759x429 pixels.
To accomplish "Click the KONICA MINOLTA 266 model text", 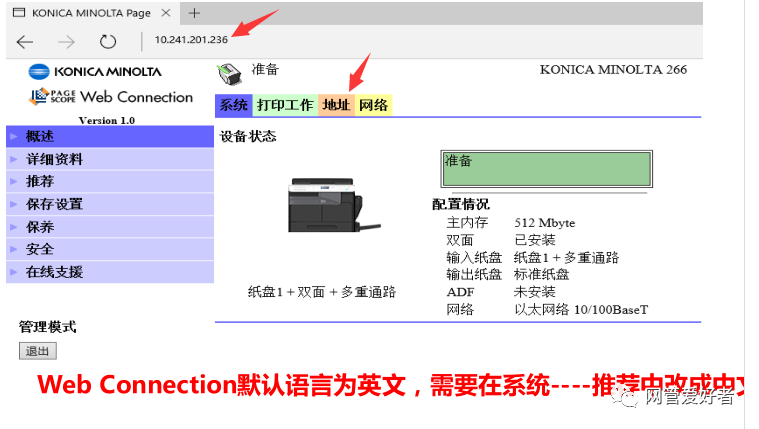I will [x=613, y=70].
